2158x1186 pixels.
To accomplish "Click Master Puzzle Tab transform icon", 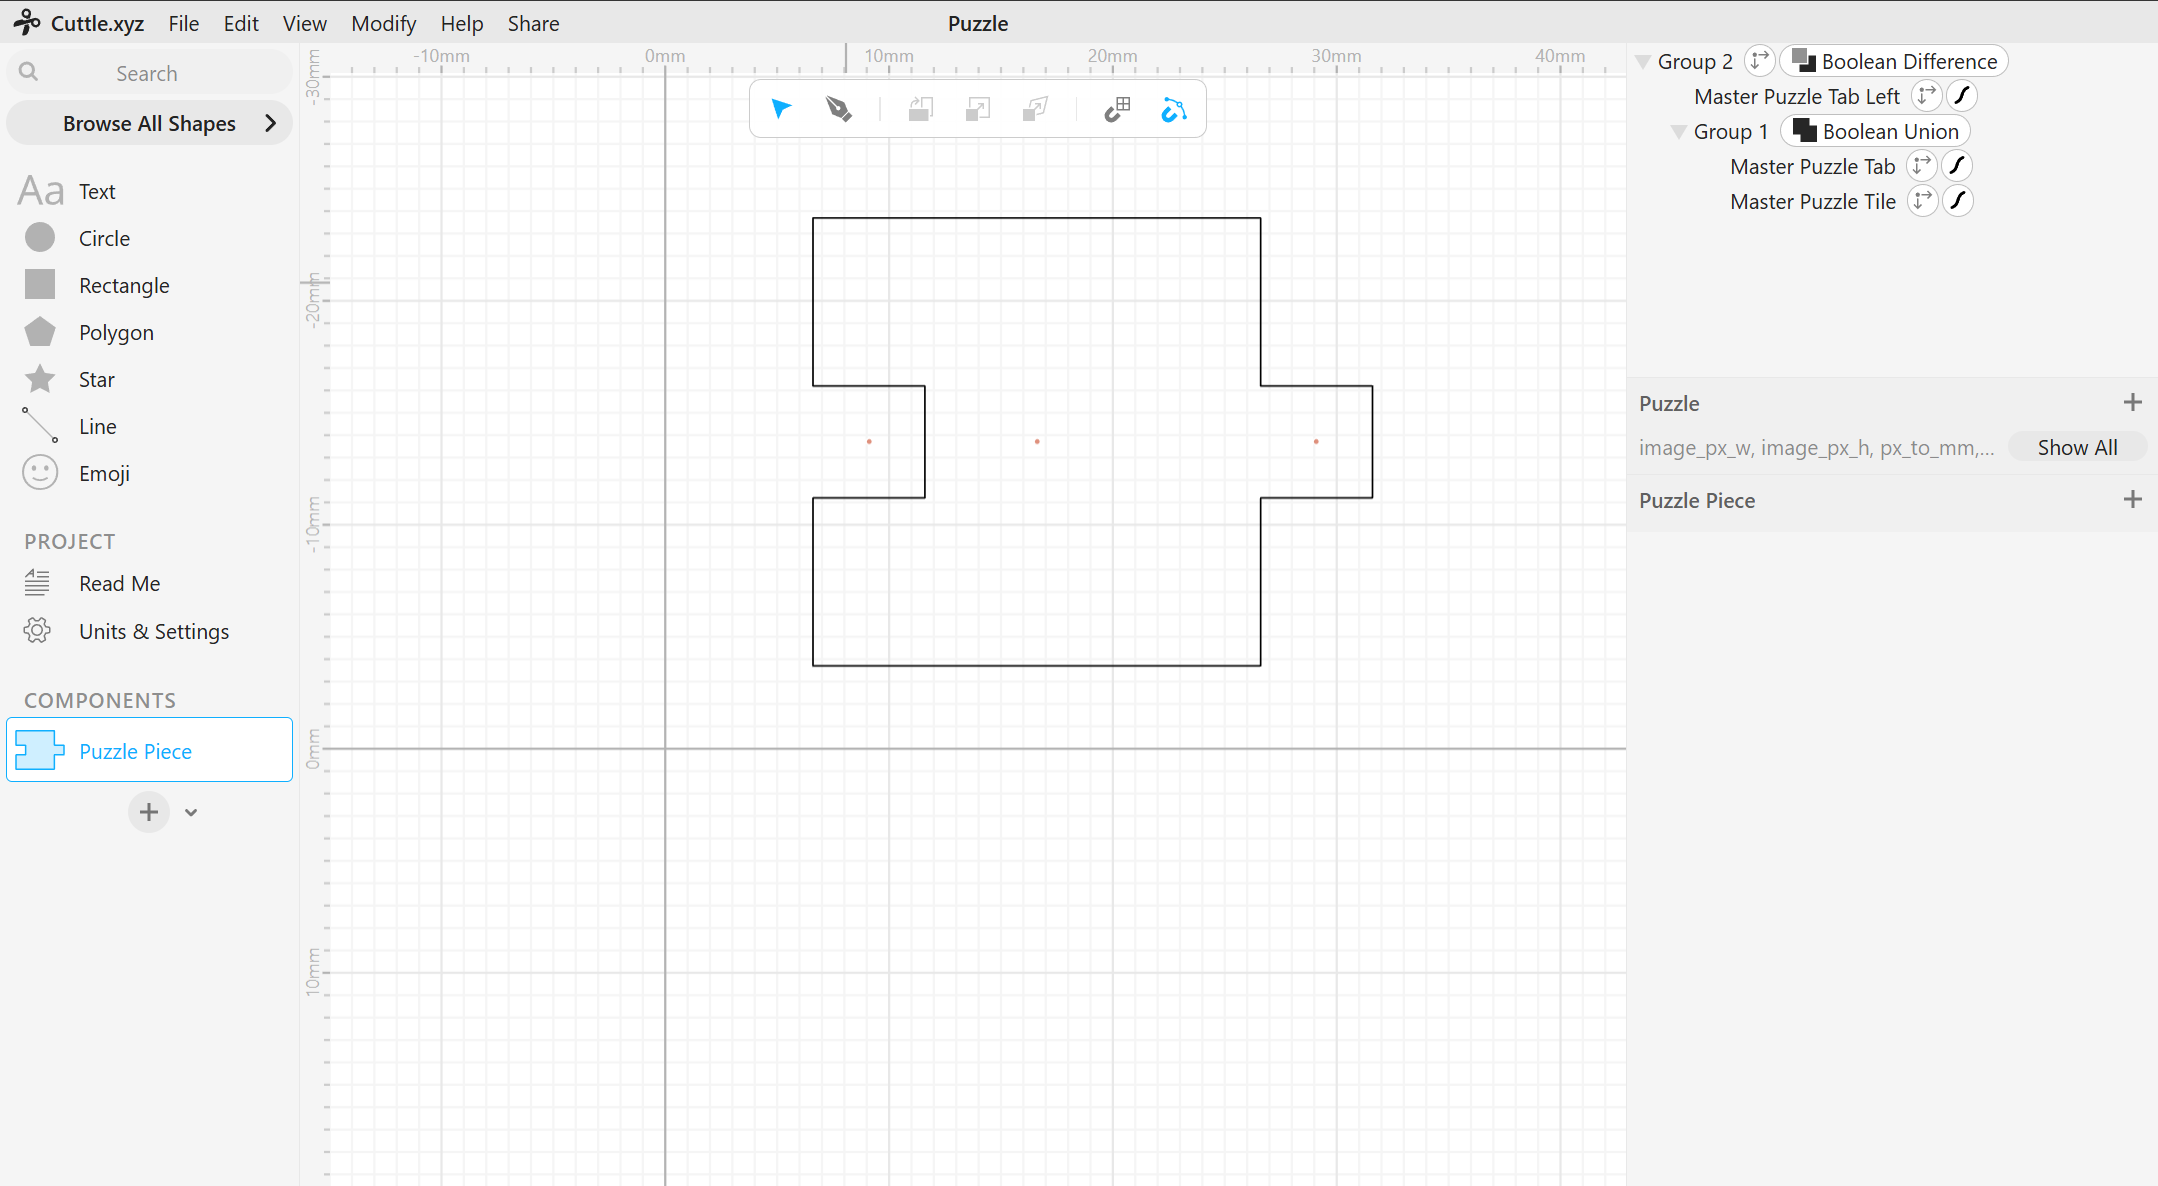I will point(1922,166).
